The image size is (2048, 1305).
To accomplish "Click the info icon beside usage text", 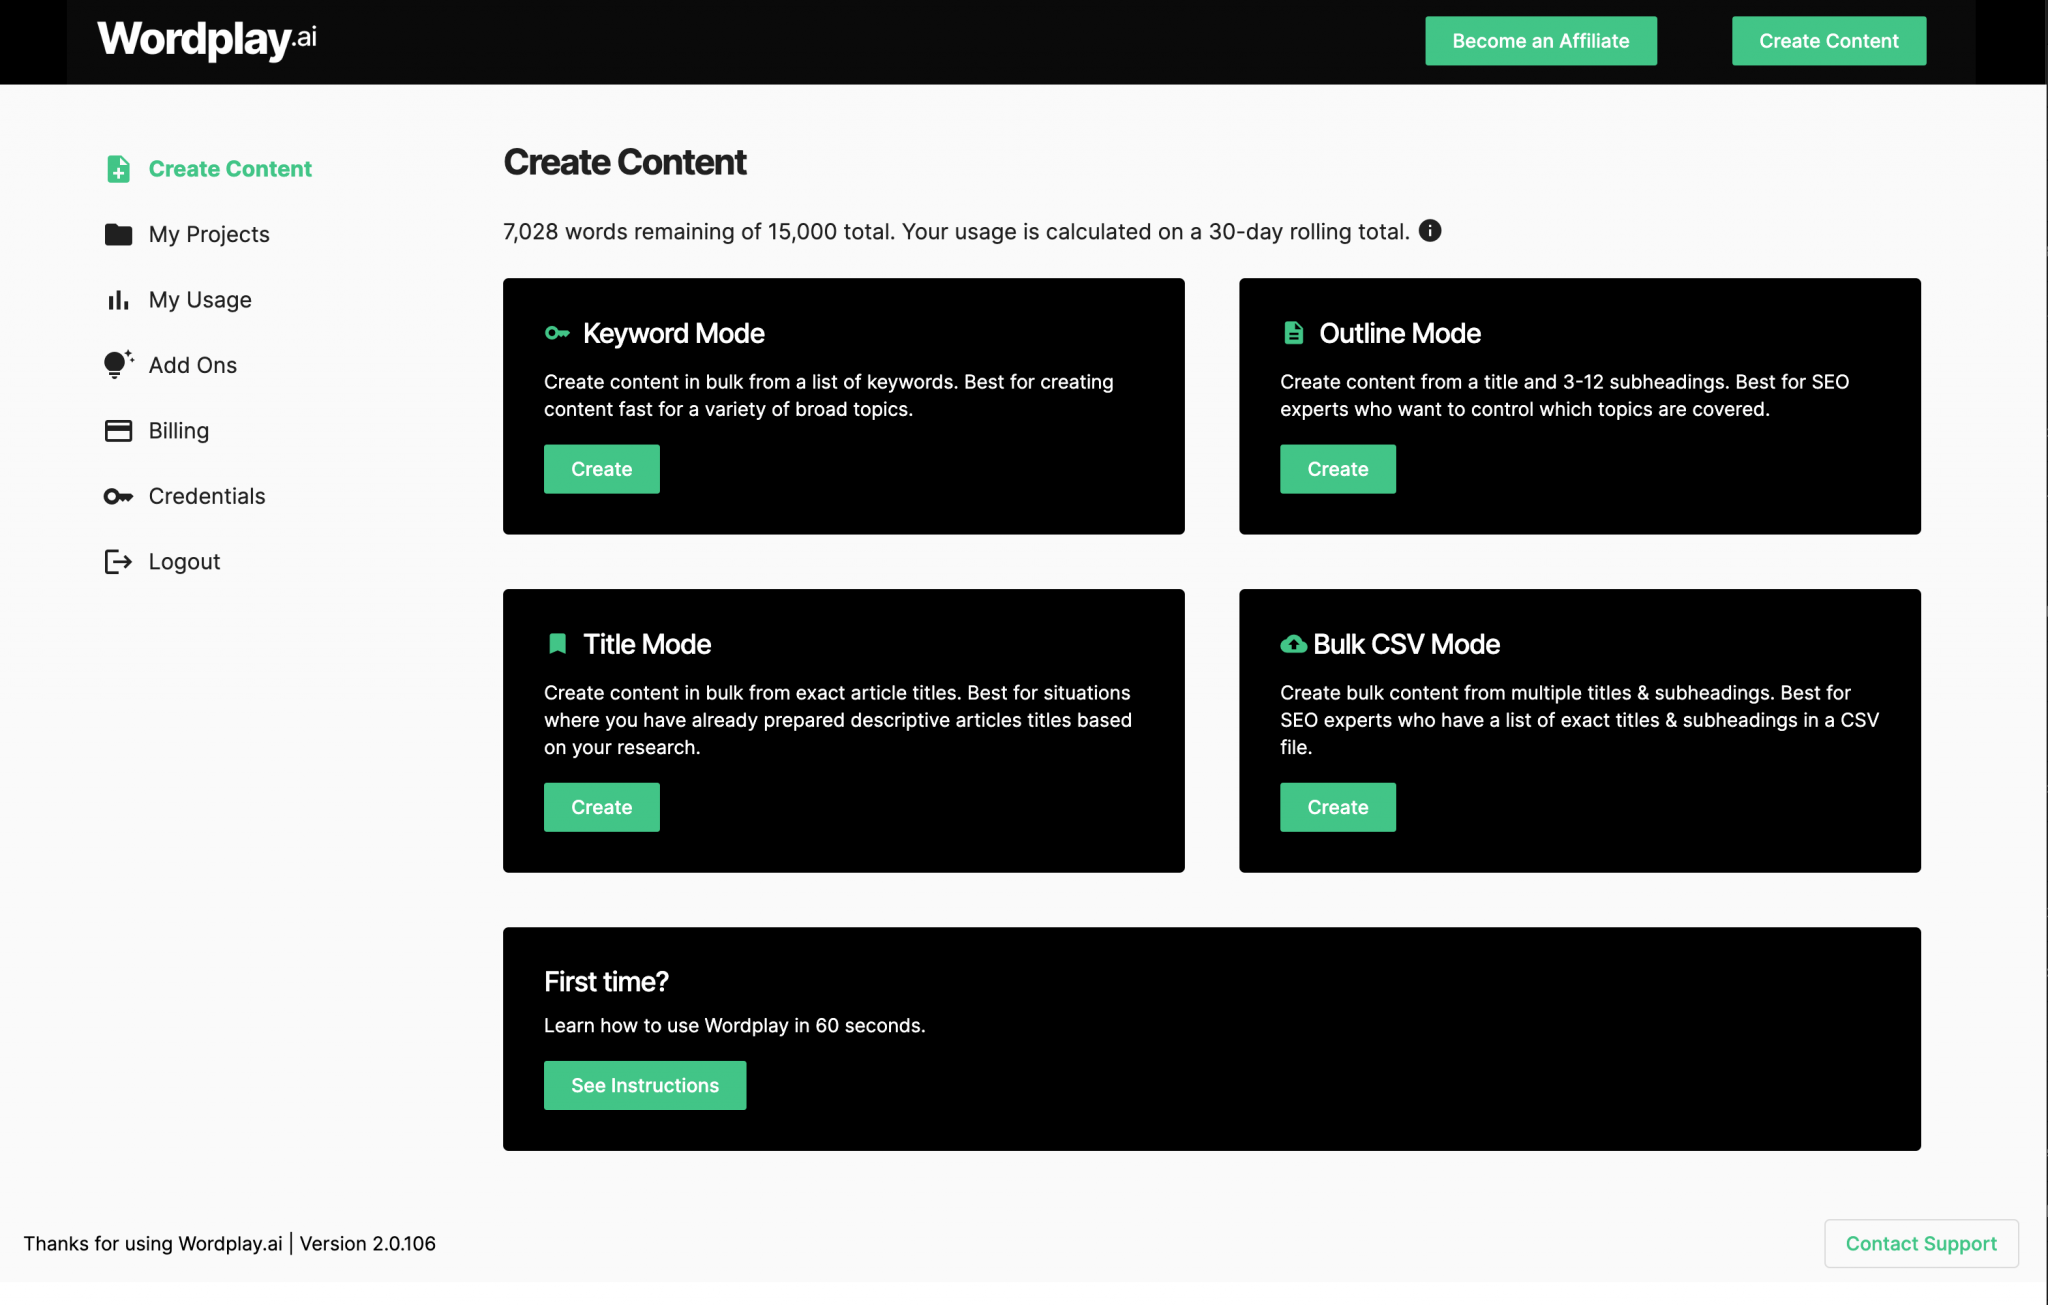I will [1430, 231].
